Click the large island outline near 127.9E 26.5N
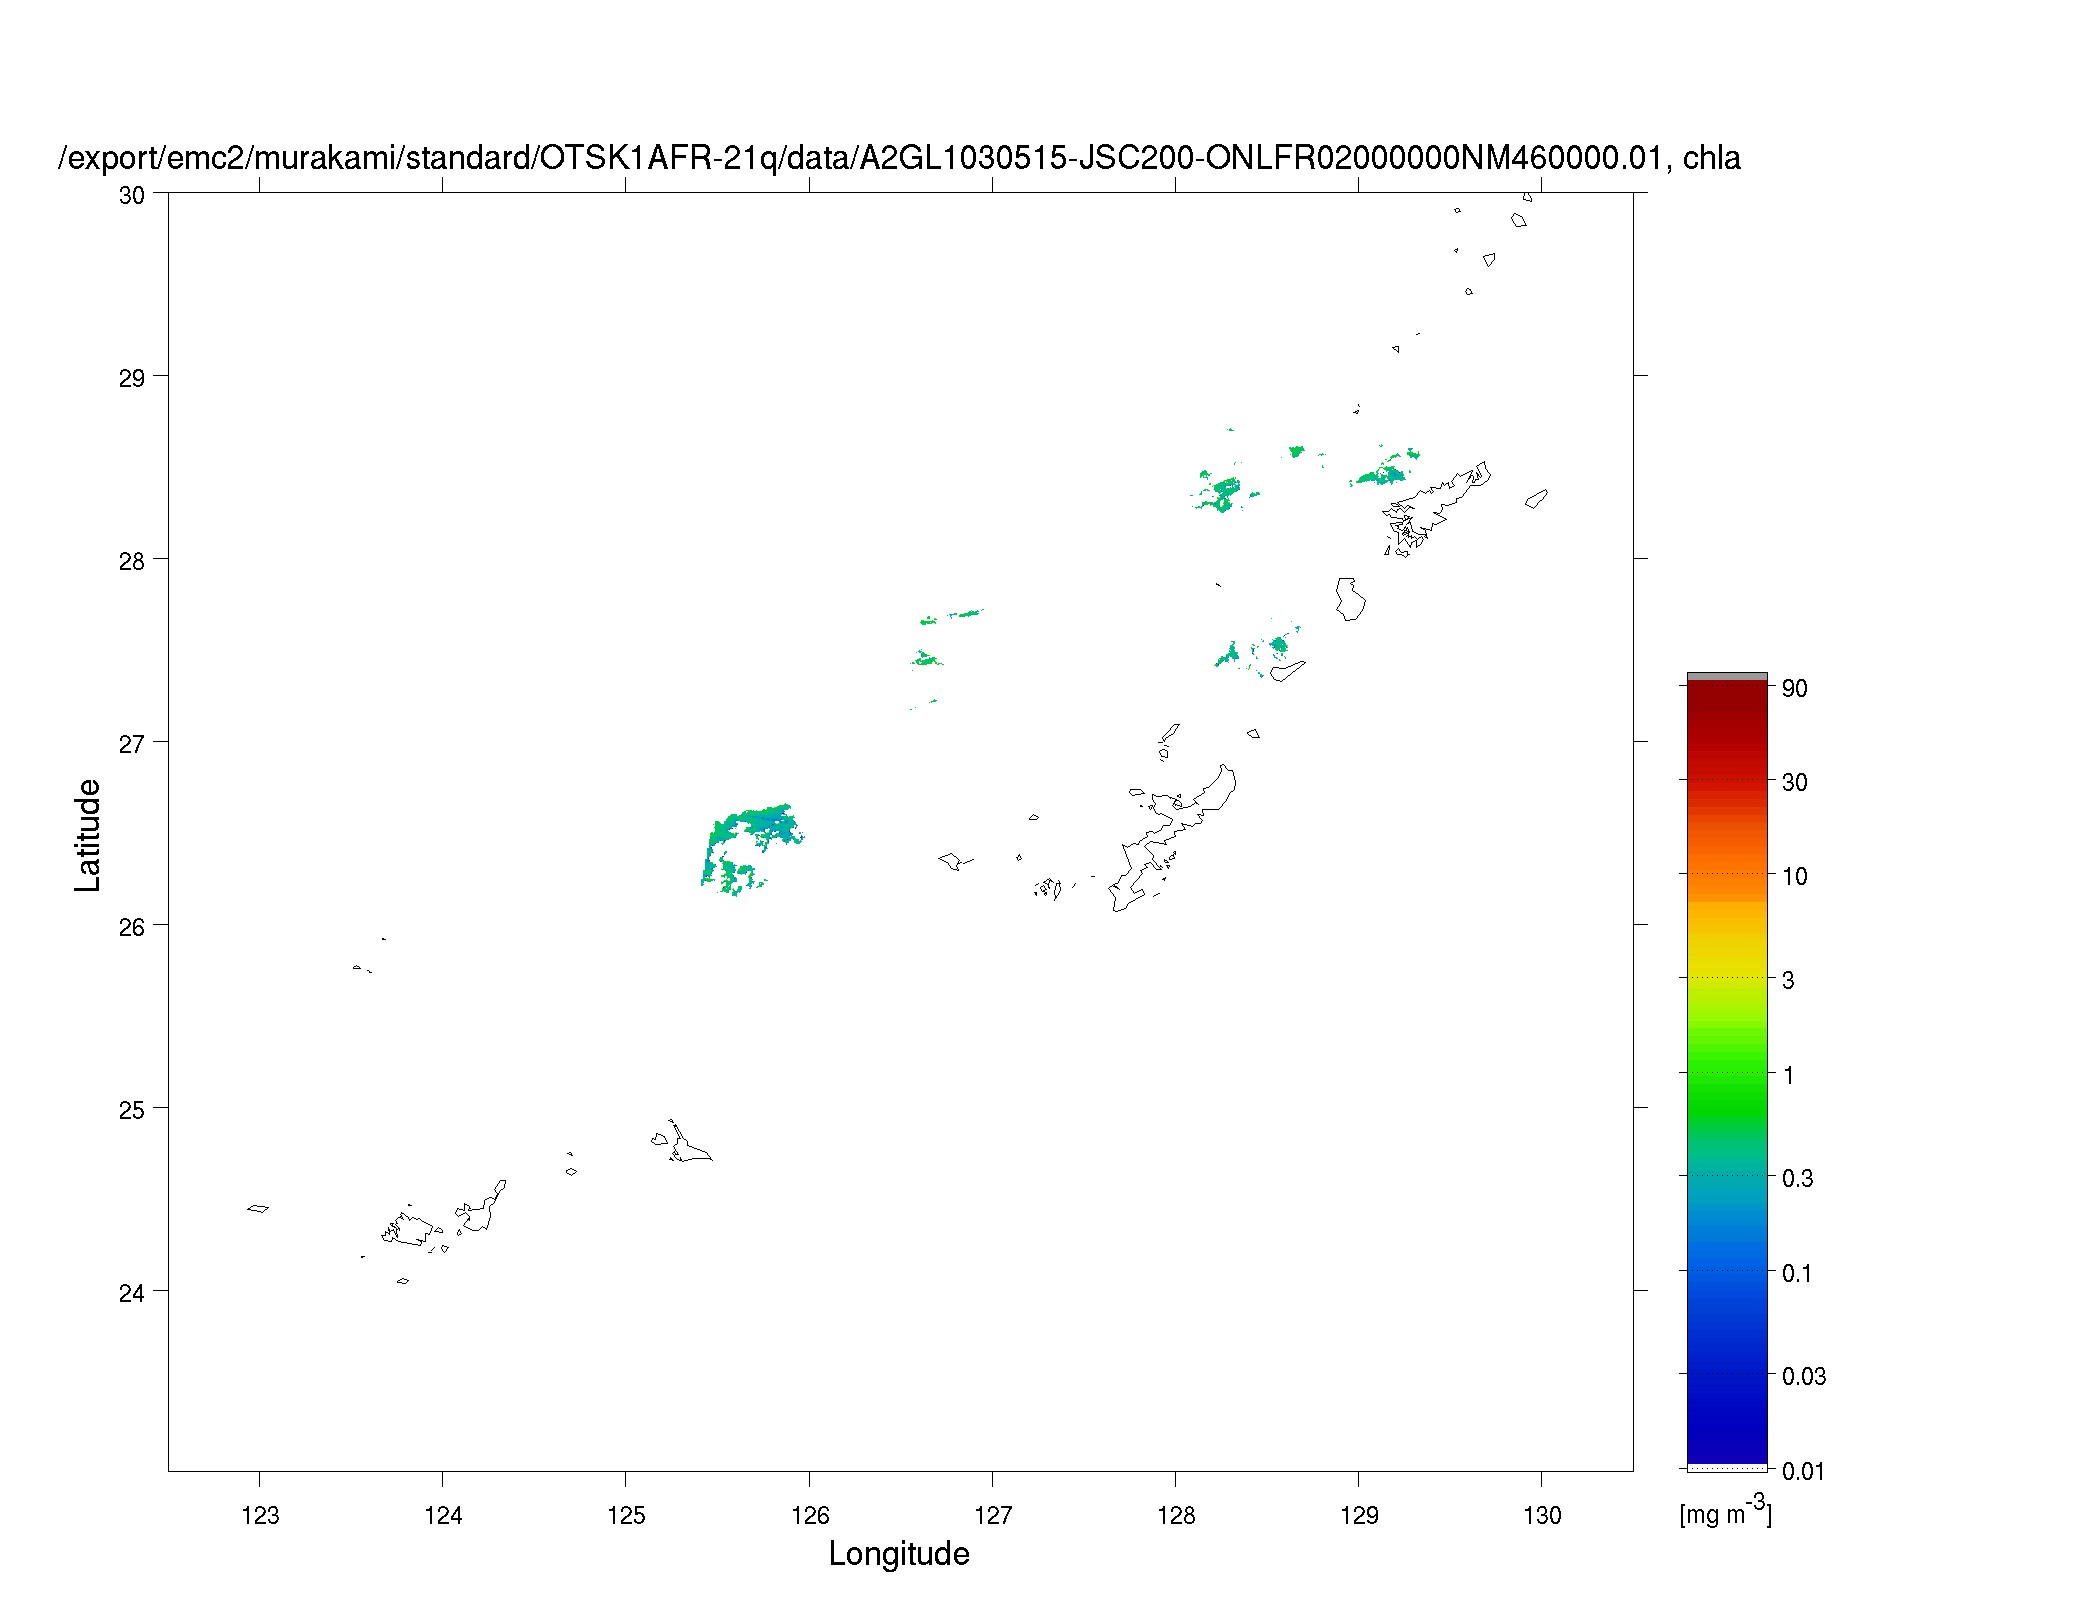Image resolution: width=2099 pixels, height=1600 pixels. pos(1173,838)
